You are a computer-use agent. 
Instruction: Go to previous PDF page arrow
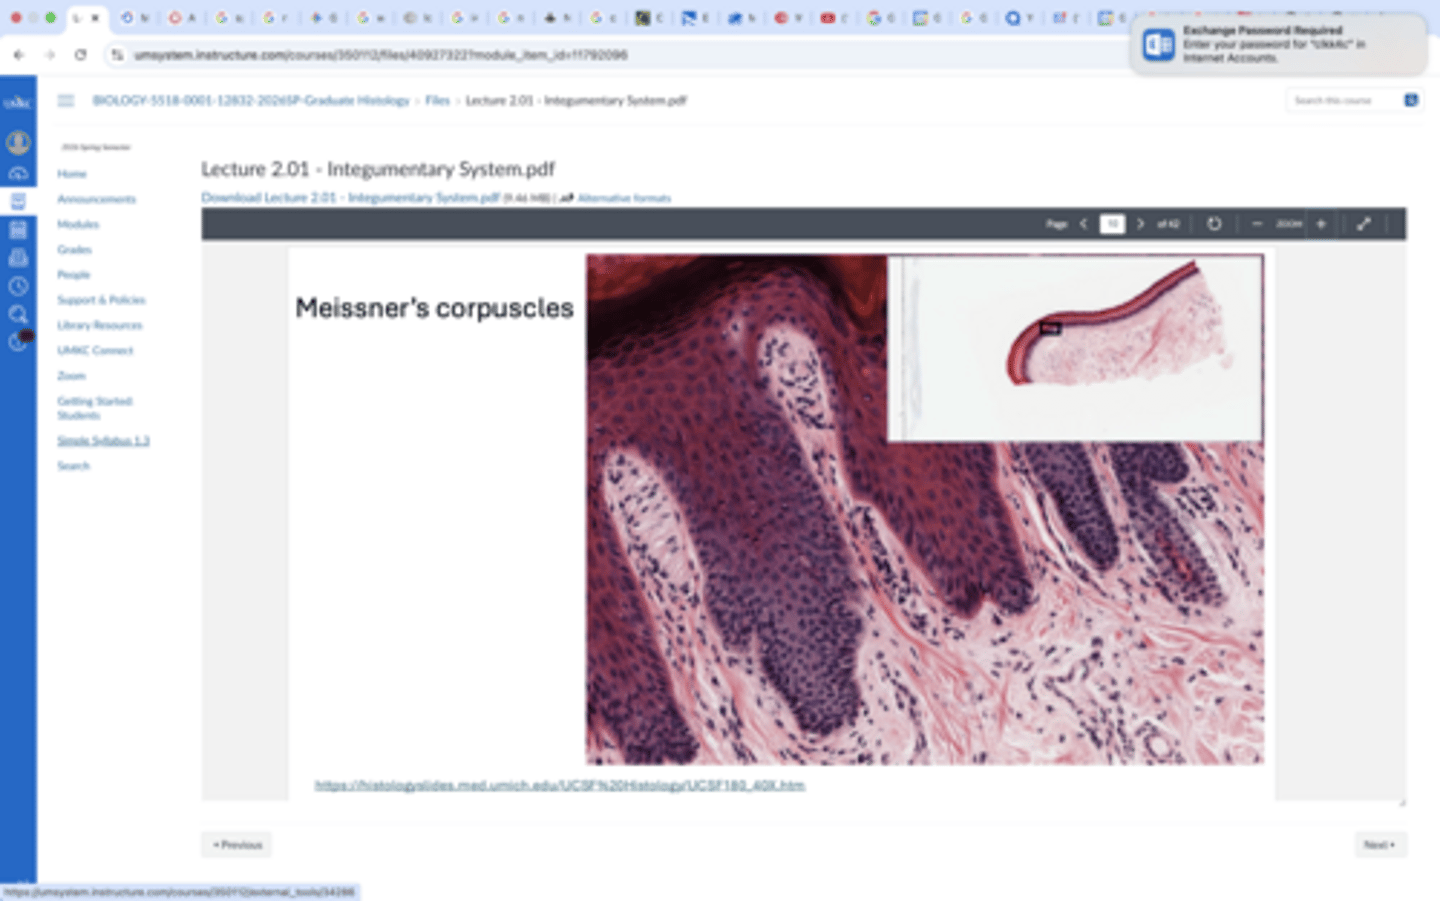click(x=1084, y=224)
